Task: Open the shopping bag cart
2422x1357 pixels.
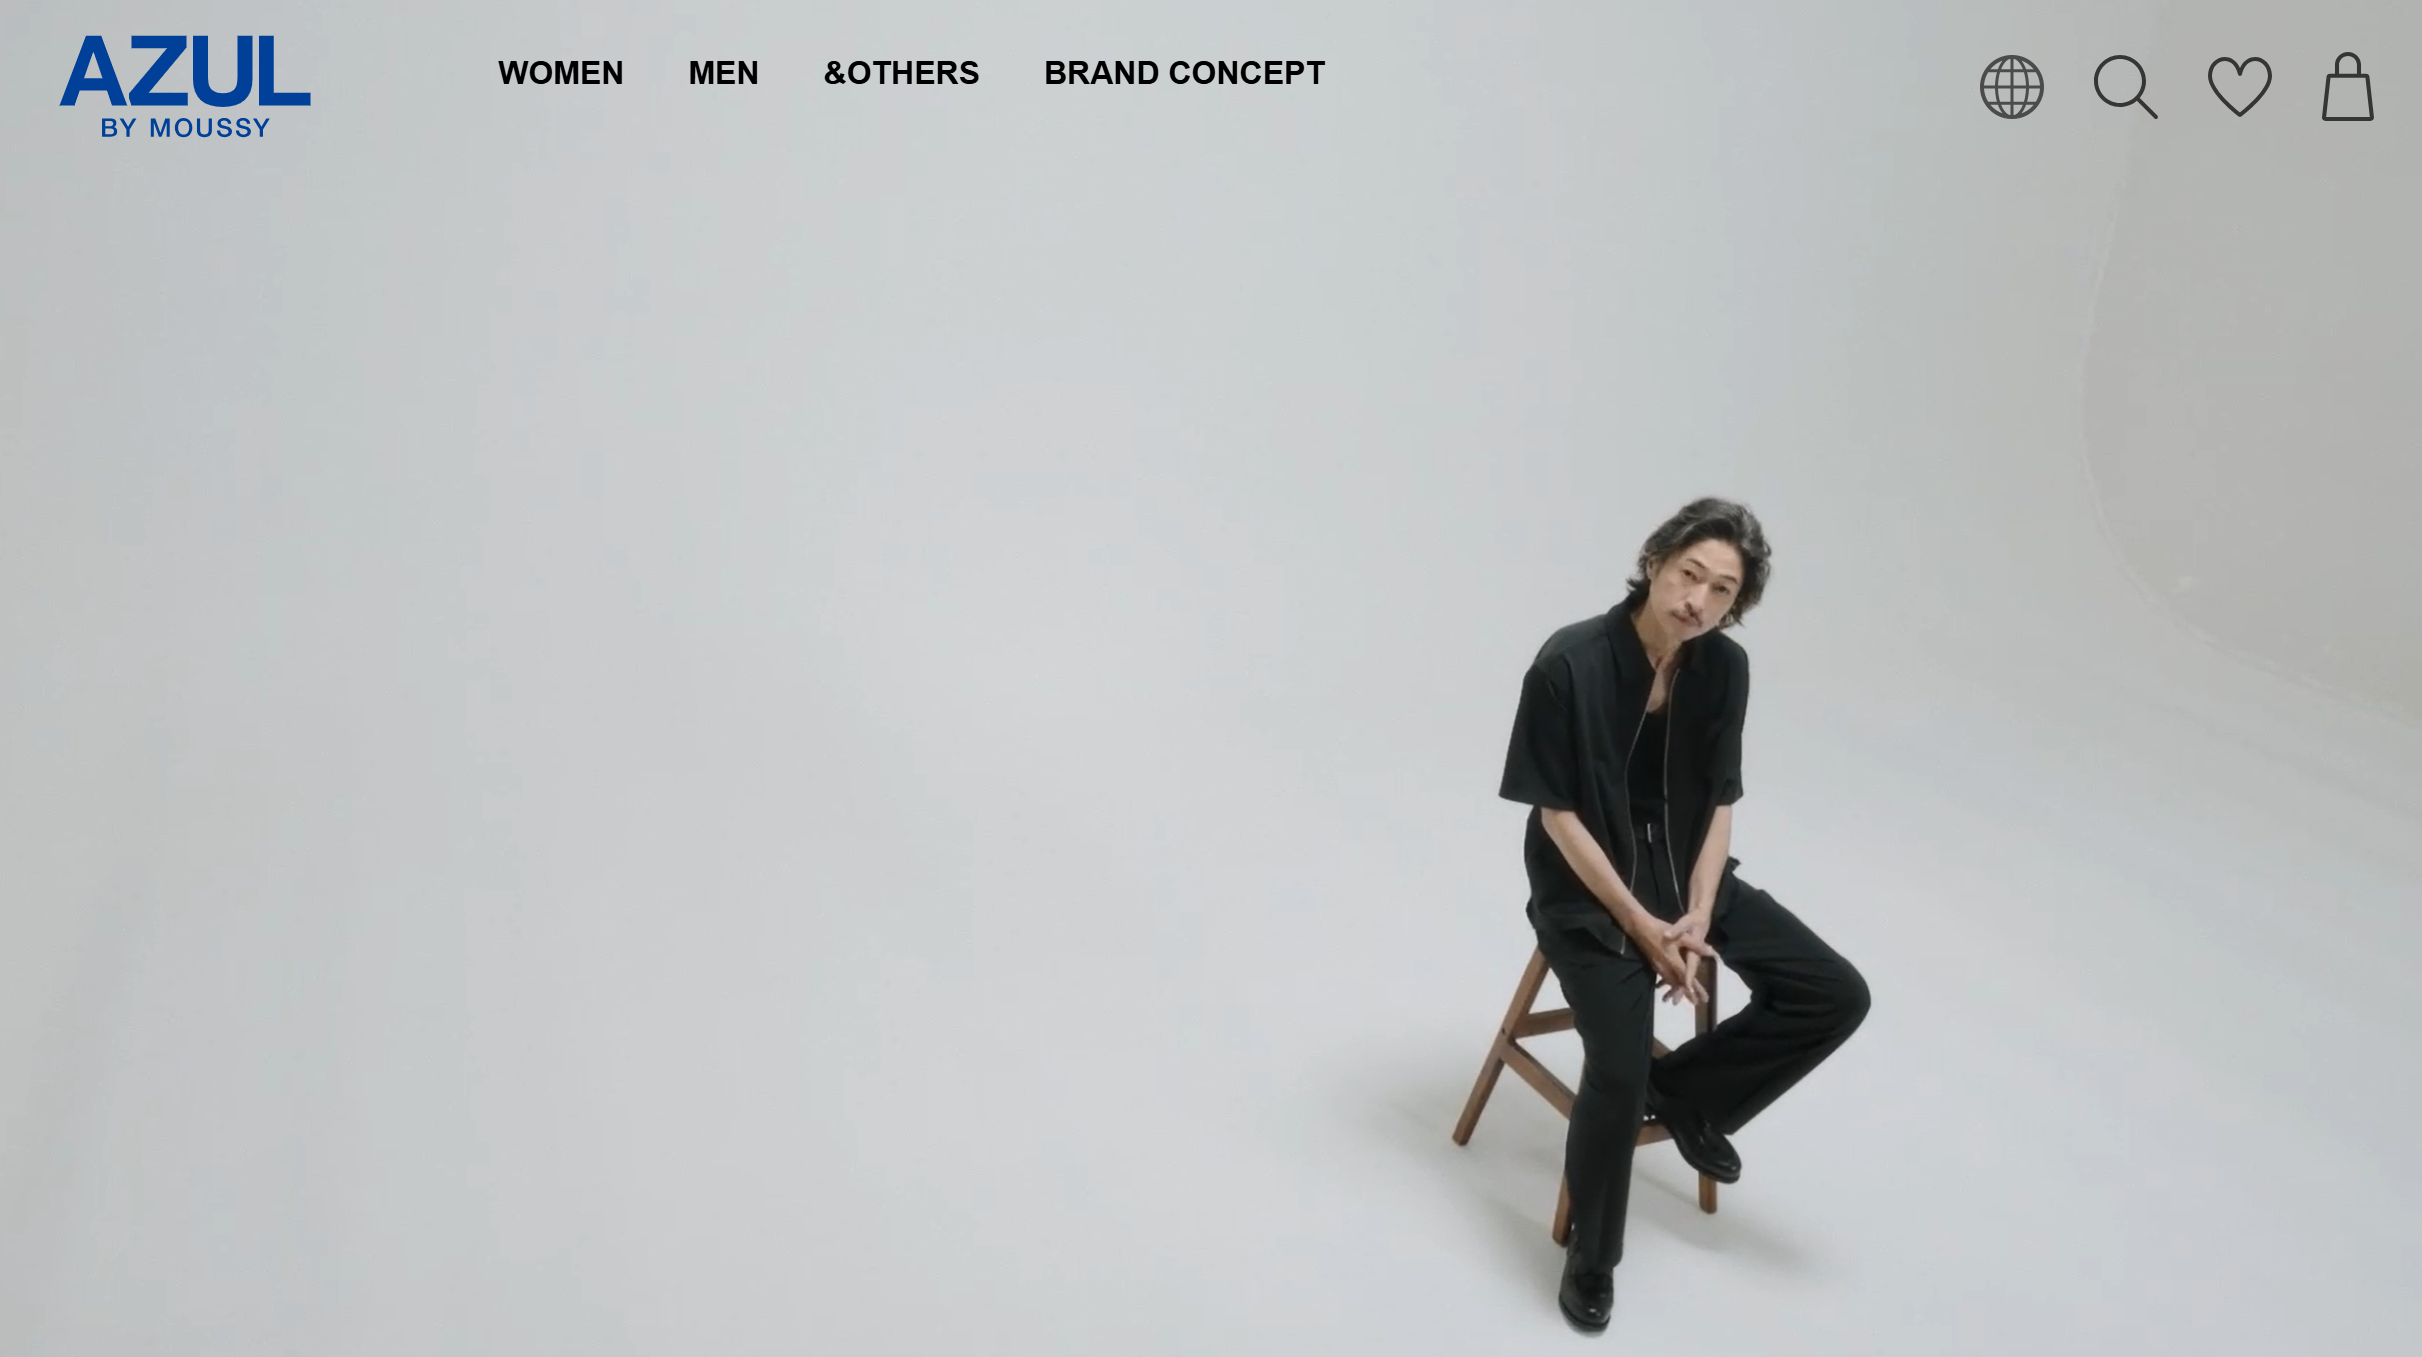Action: click(2347, 87)
